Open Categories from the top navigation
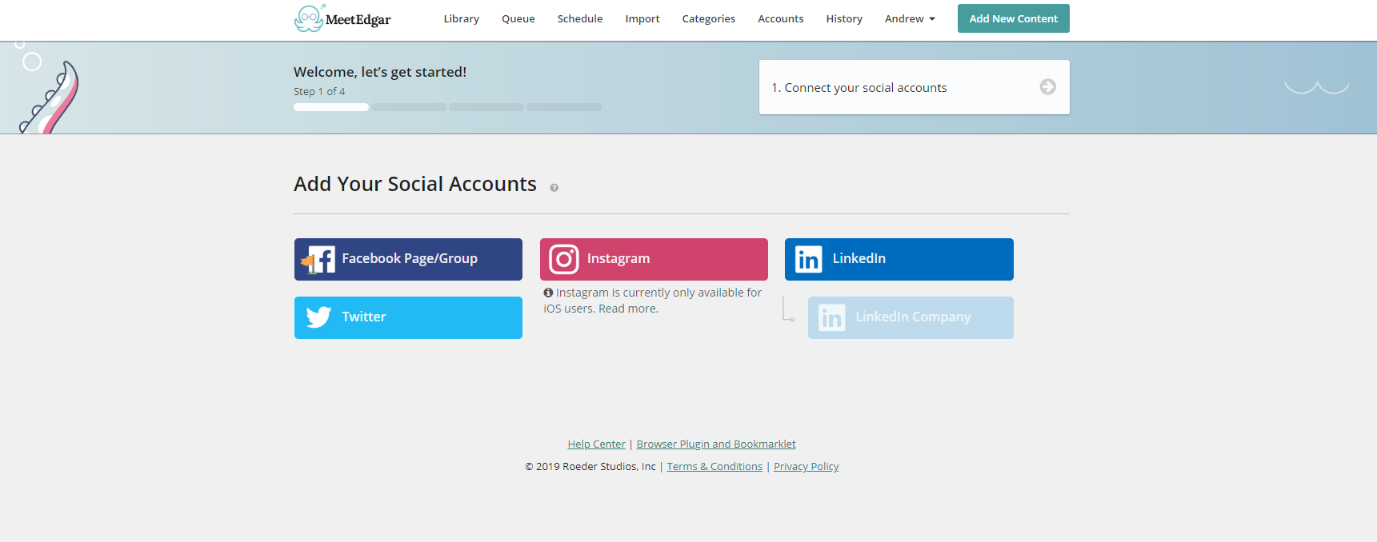The image size is (1377, 542). pos(708,19)
